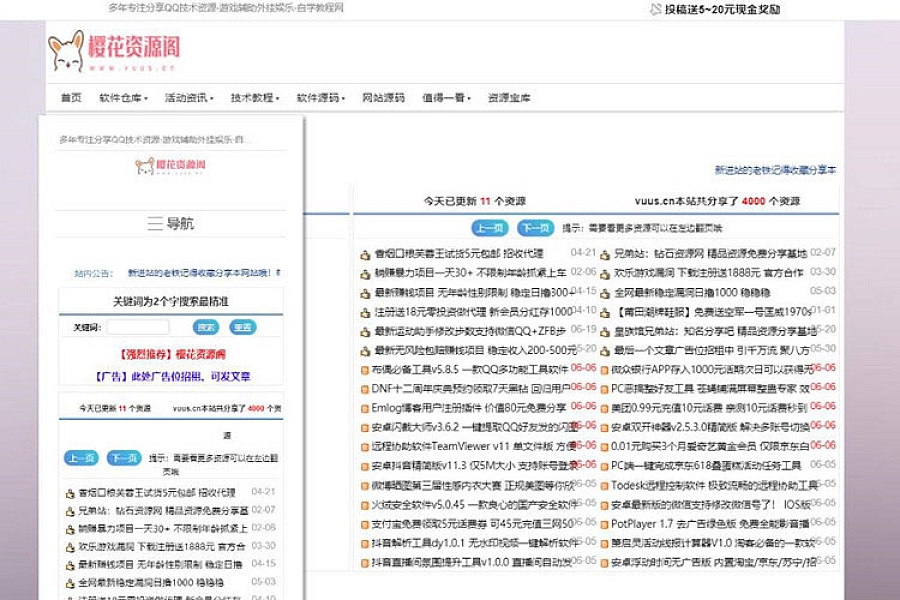Screen dimensions: 900x600
Task: Click the small 樱花资源阁 logo in the mobile preview
Action: pos(170,165)
